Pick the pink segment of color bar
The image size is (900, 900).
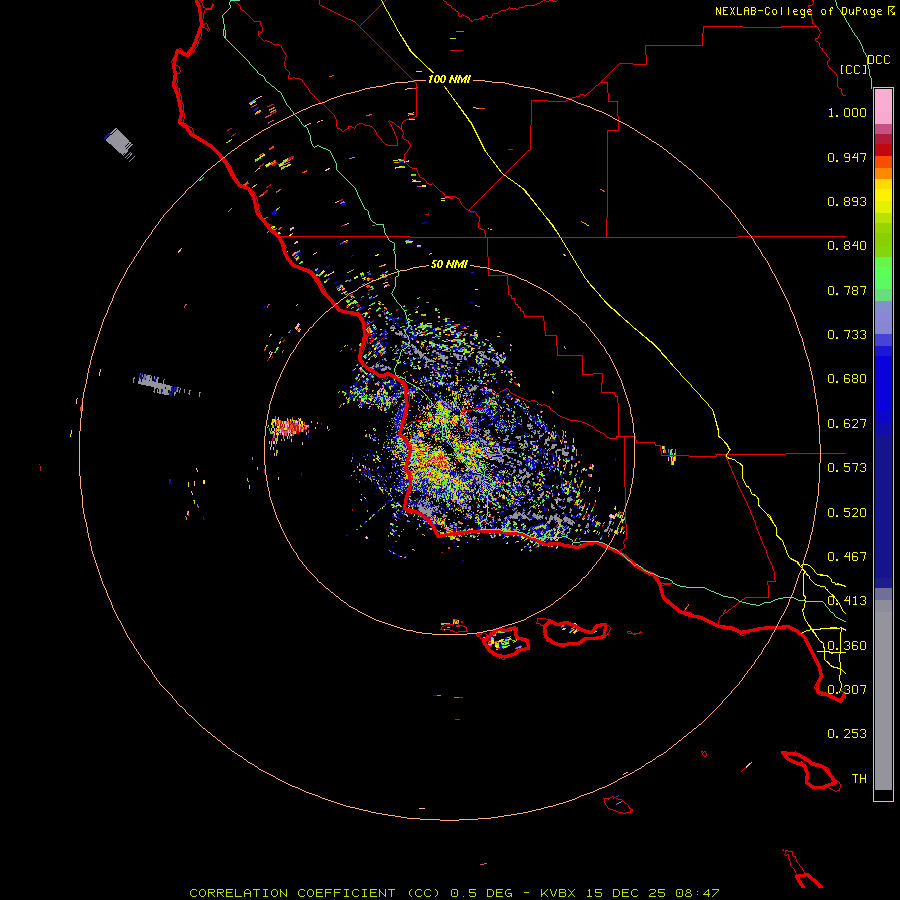[x=883, y=107]
